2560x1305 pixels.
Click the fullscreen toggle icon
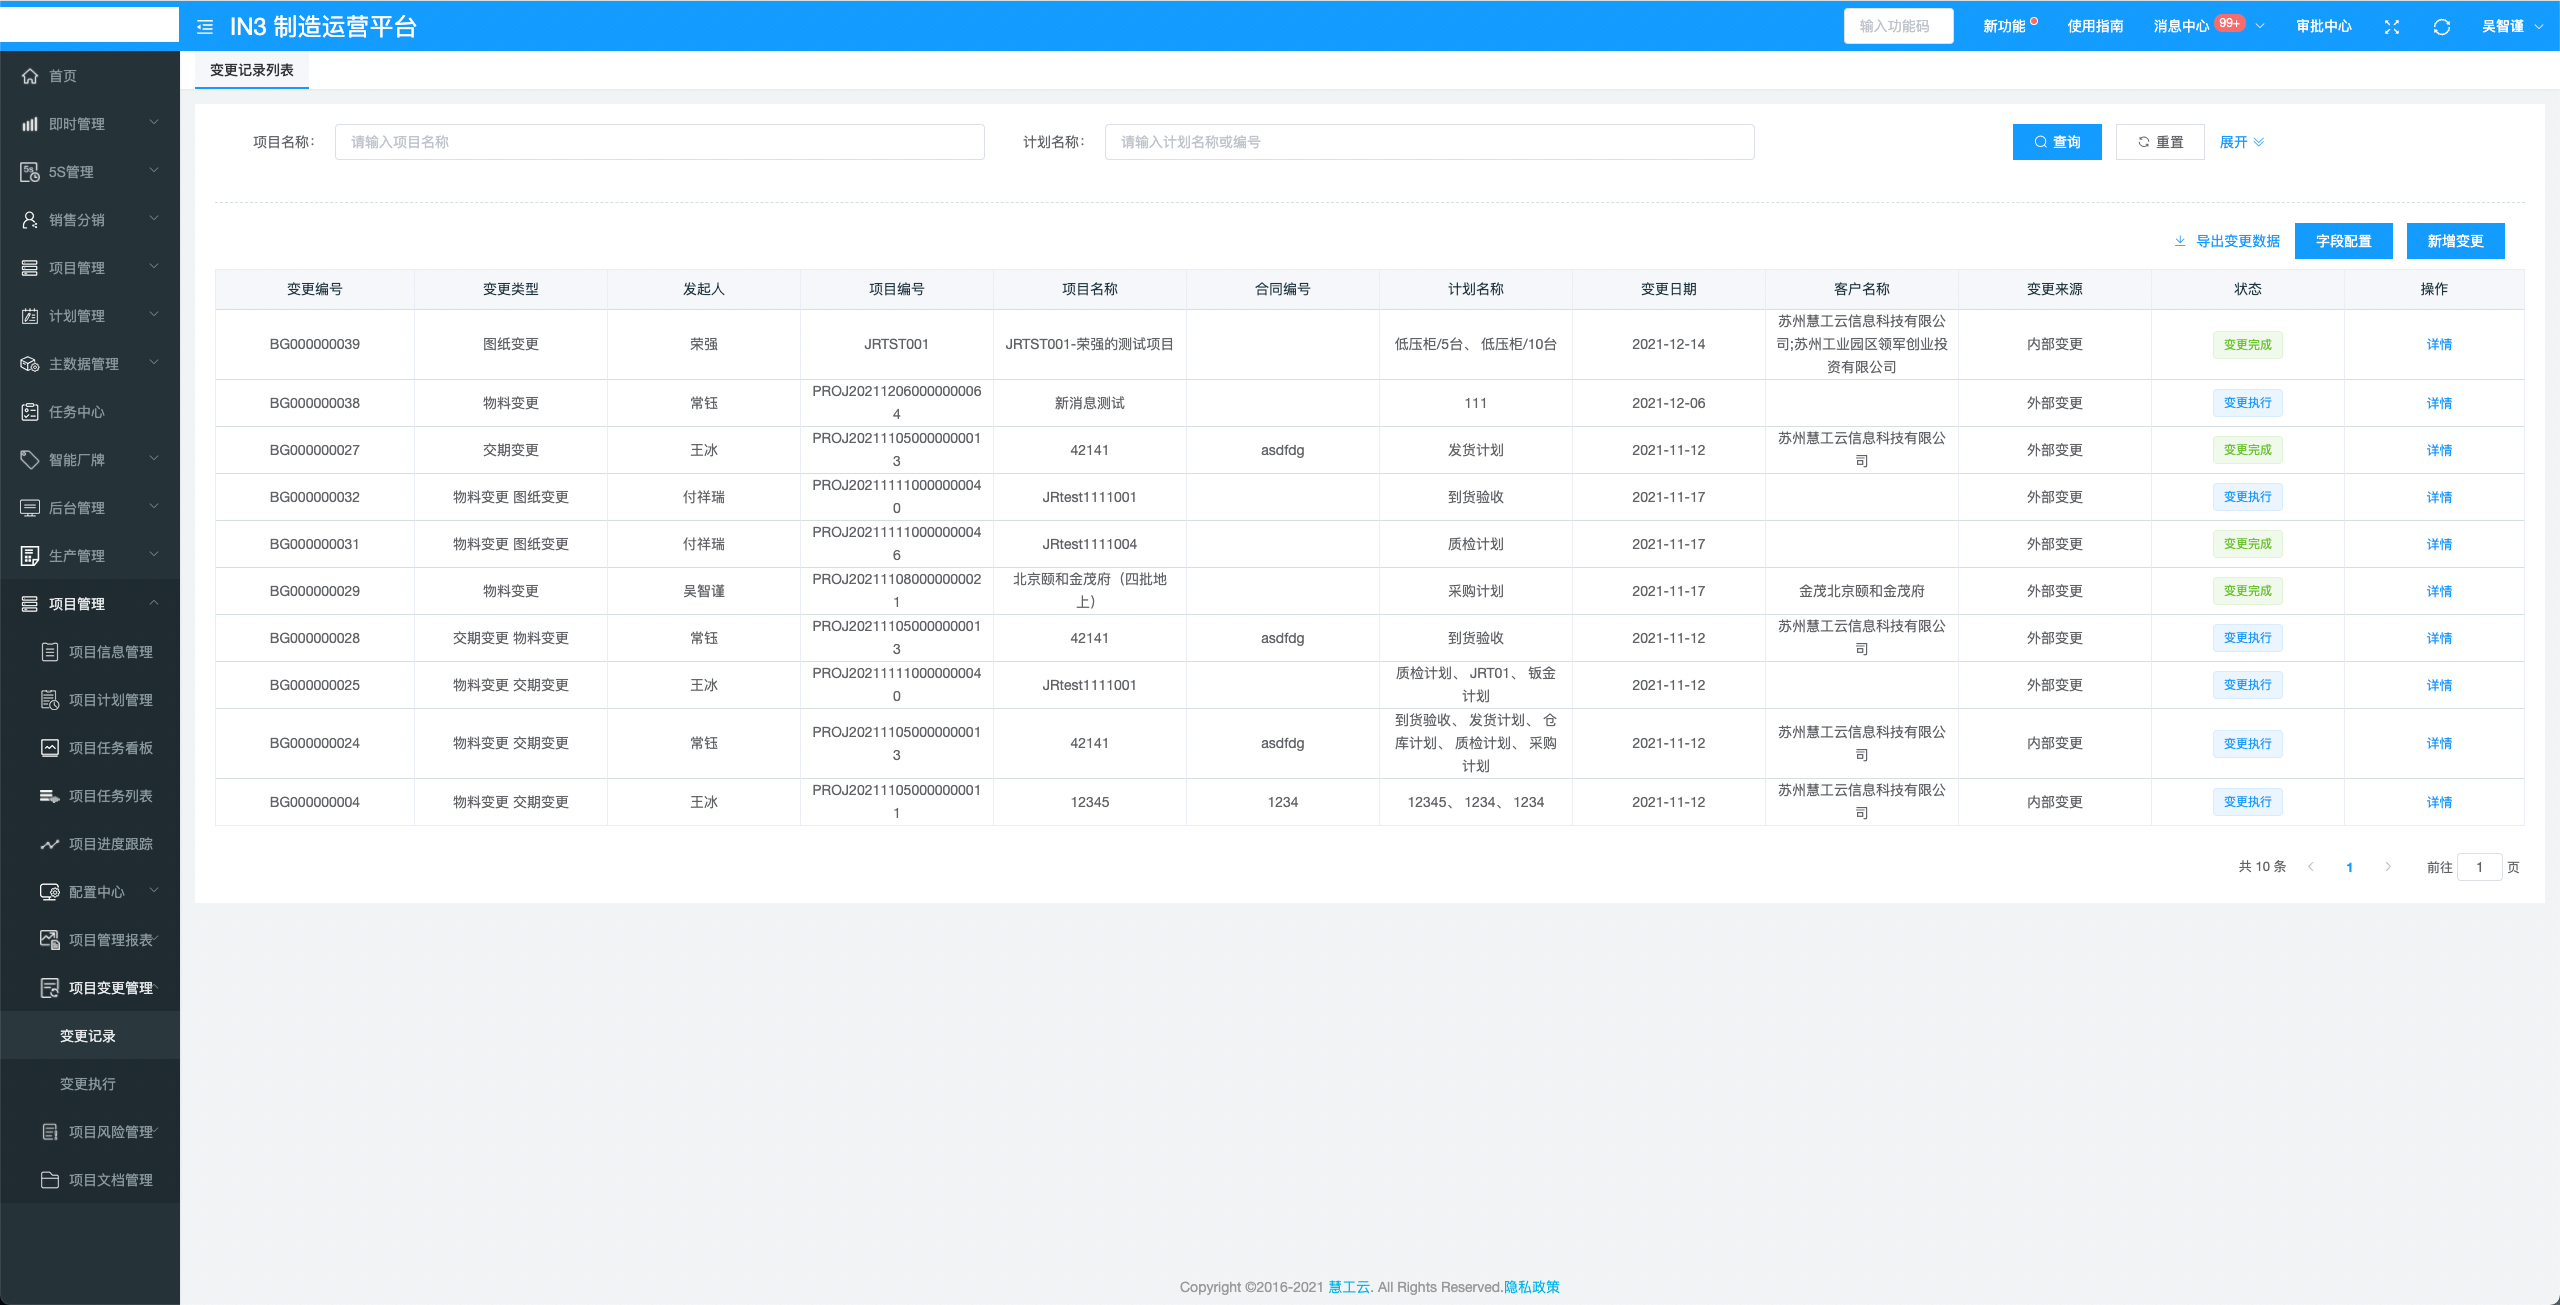click(x=2391, y=27)
